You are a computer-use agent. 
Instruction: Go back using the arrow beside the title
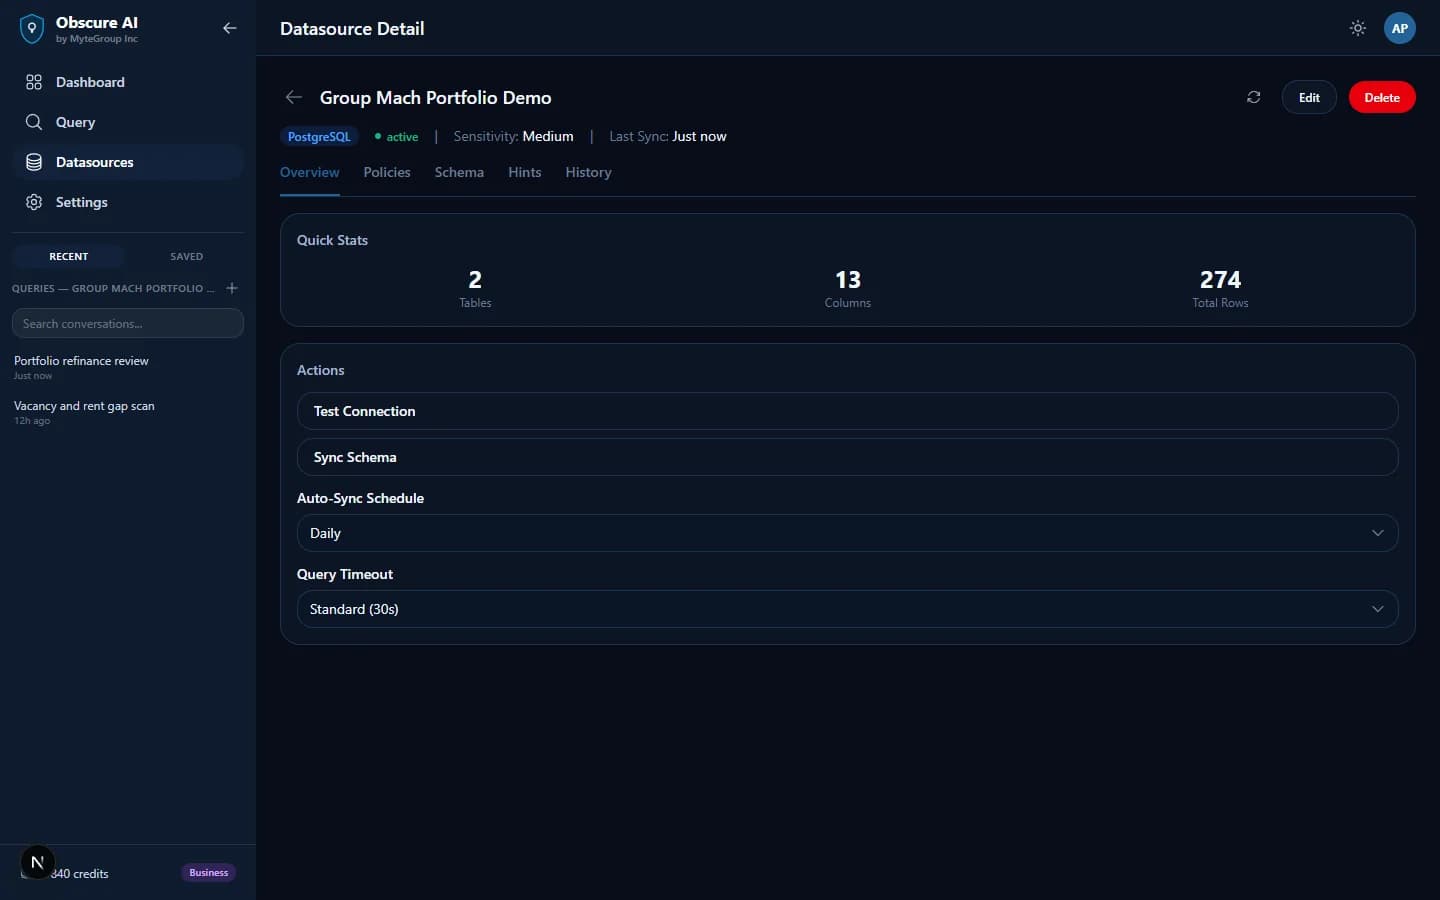pyautogui.click(x=293, y=97)
